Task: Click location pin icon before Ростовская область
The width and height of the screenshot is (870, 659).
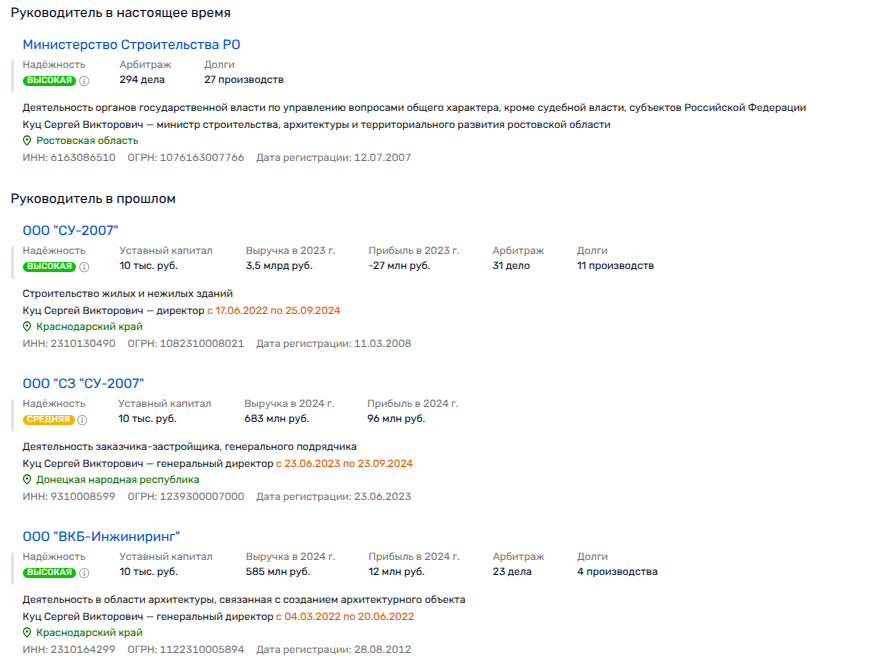Action: (27, 141)
